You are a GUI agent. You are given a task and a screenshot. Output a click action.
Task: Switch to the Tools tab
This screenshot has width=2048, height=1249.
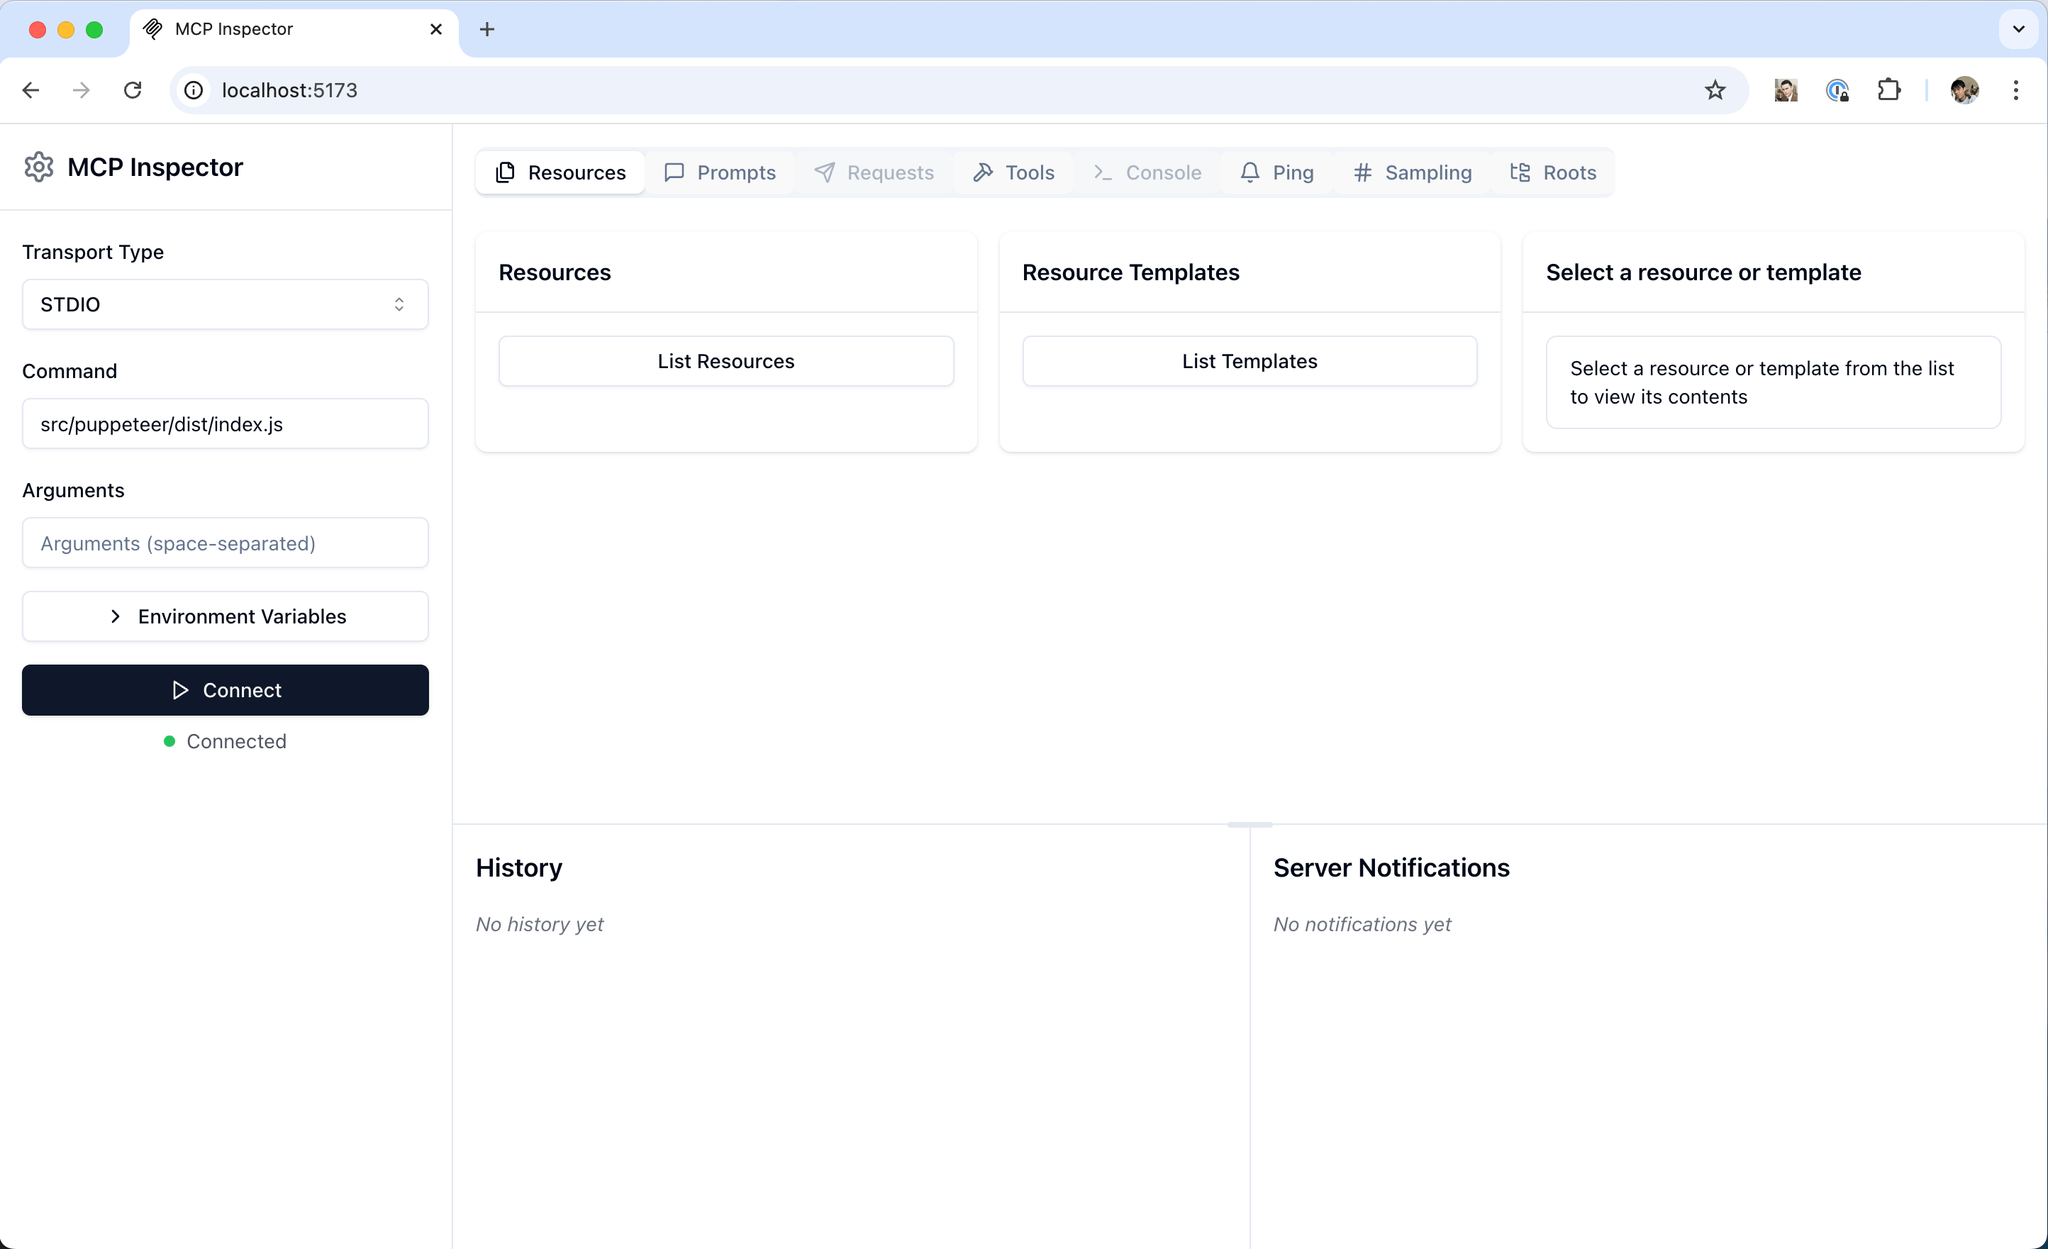pos(1028,171)
